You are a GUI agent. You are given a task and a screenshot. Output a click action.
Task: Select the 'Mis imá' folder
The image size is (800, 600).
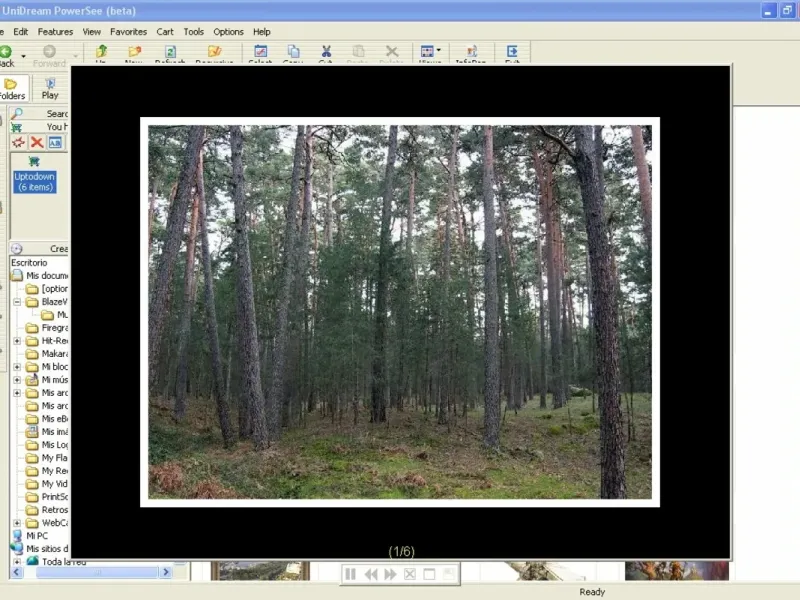click(55, 432)
